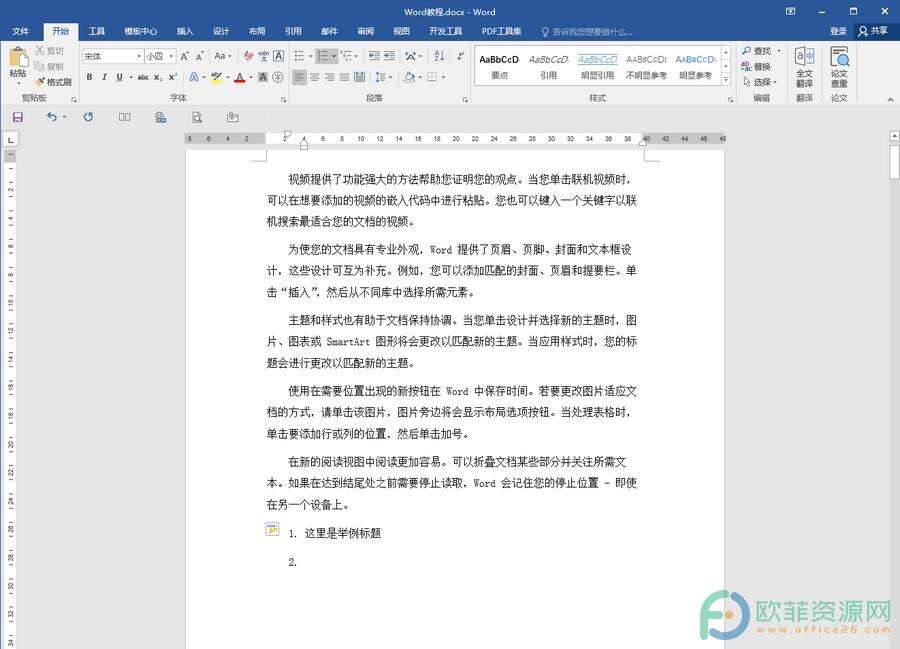The width and height of the screenshot is (900, 649).
Task: Toggle Underline formatting
Action: 119,77
